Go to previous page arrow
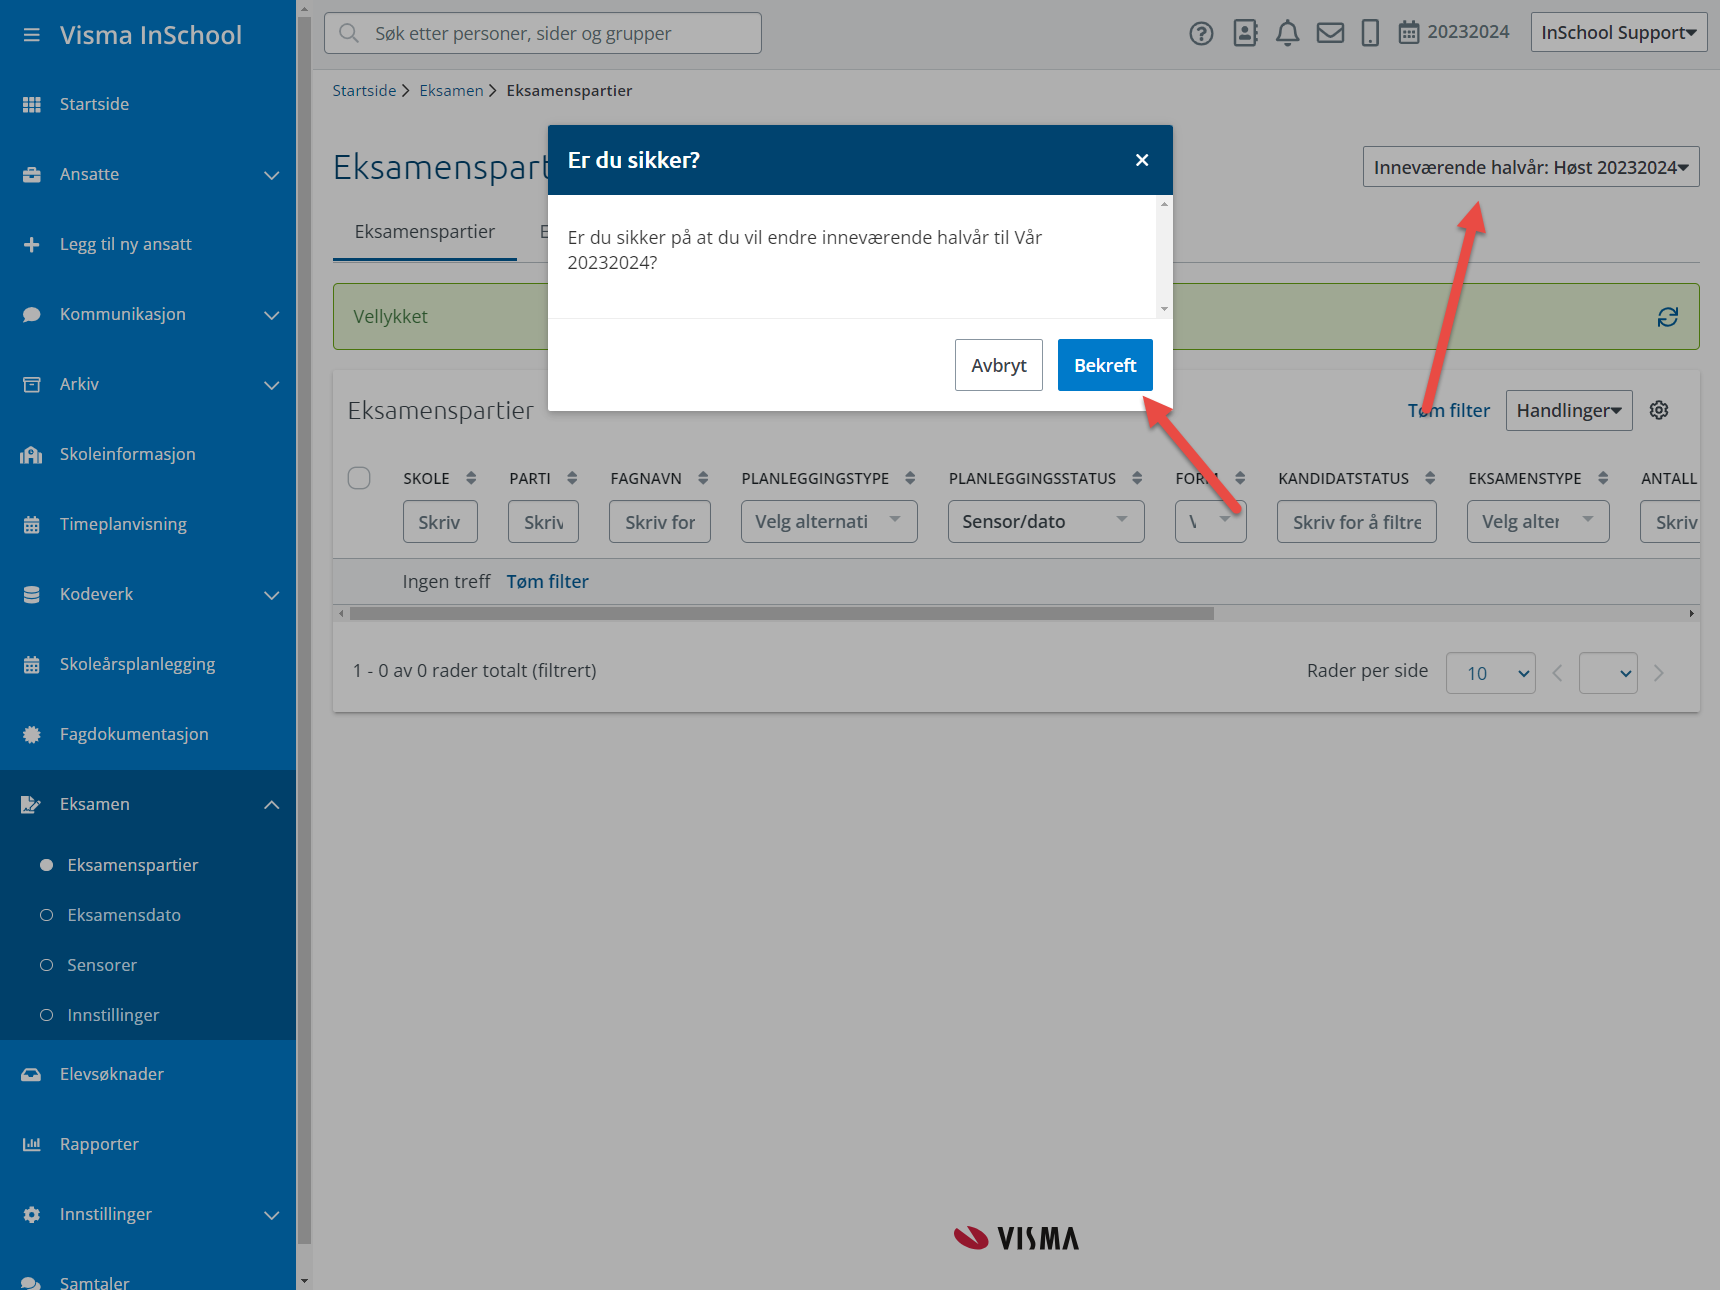The height and width of the screenshot is (1290, 1720). [x=1557, y=673]
